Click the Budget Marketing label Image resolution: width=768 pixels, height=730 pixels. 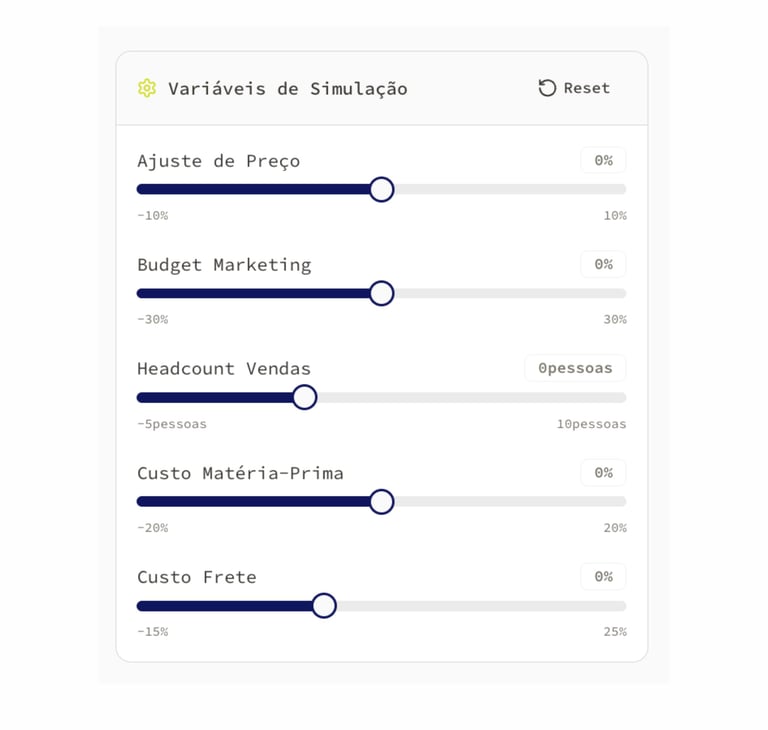224,265
